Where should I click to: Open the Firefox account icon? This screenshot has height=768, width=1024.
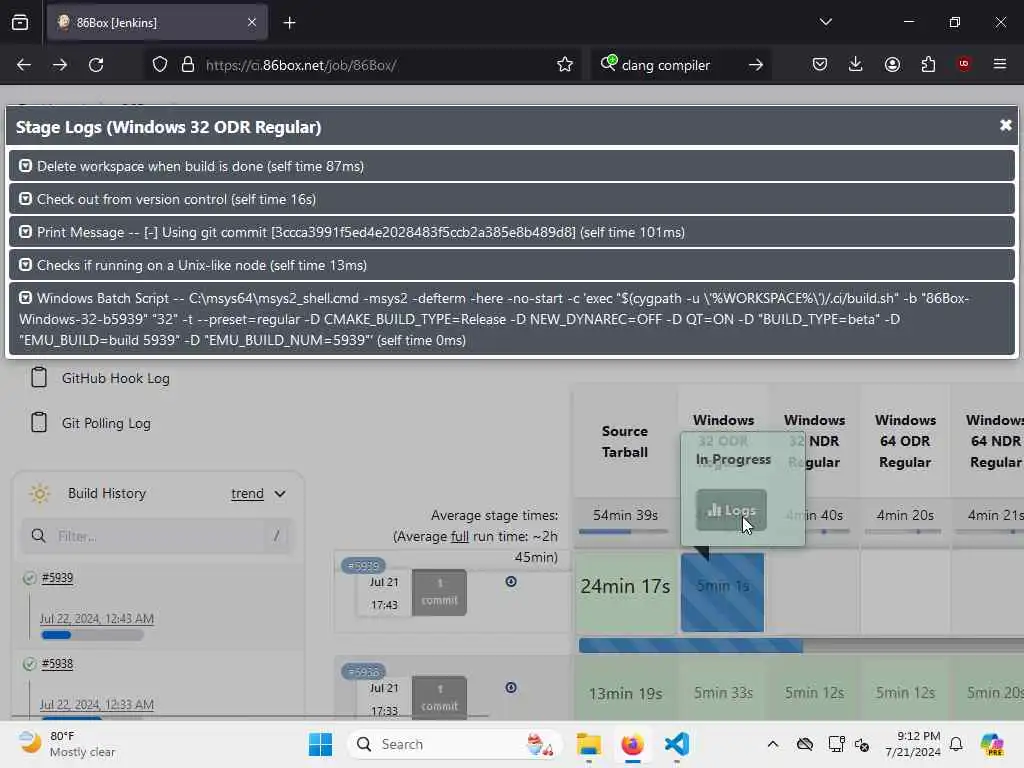pyautogui.click(x=892, y=64)
